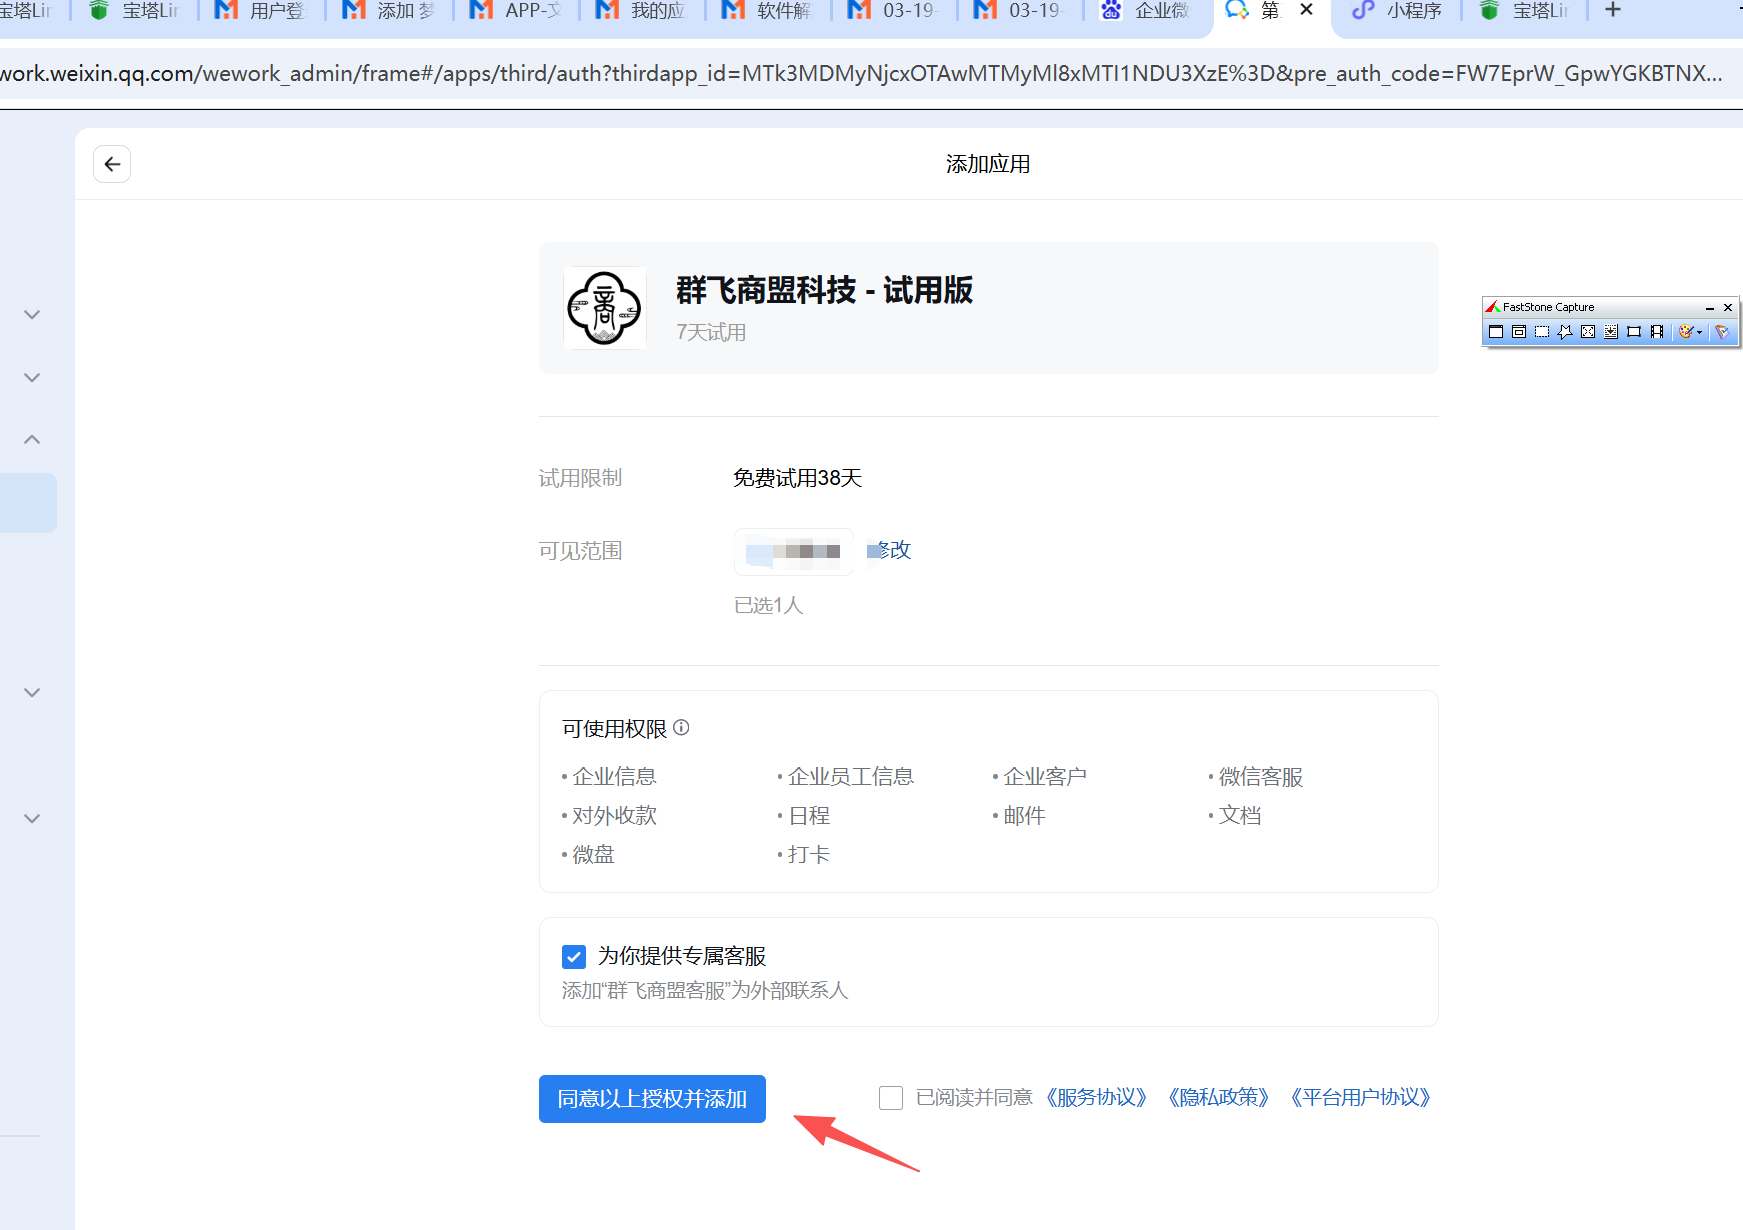
Task: Switch to the 企业微 browser tab
Action: [1150, 11]
